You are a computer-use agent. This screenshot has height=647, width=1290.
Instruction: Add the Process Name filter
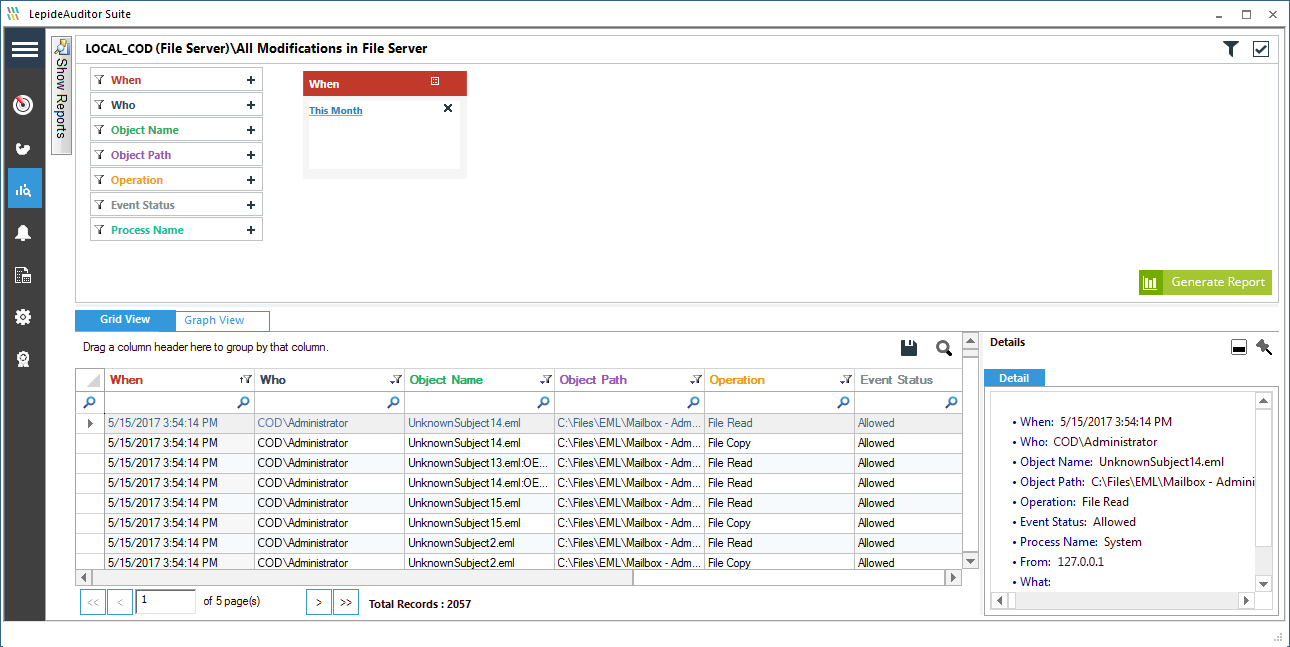[x=251, y=230]
